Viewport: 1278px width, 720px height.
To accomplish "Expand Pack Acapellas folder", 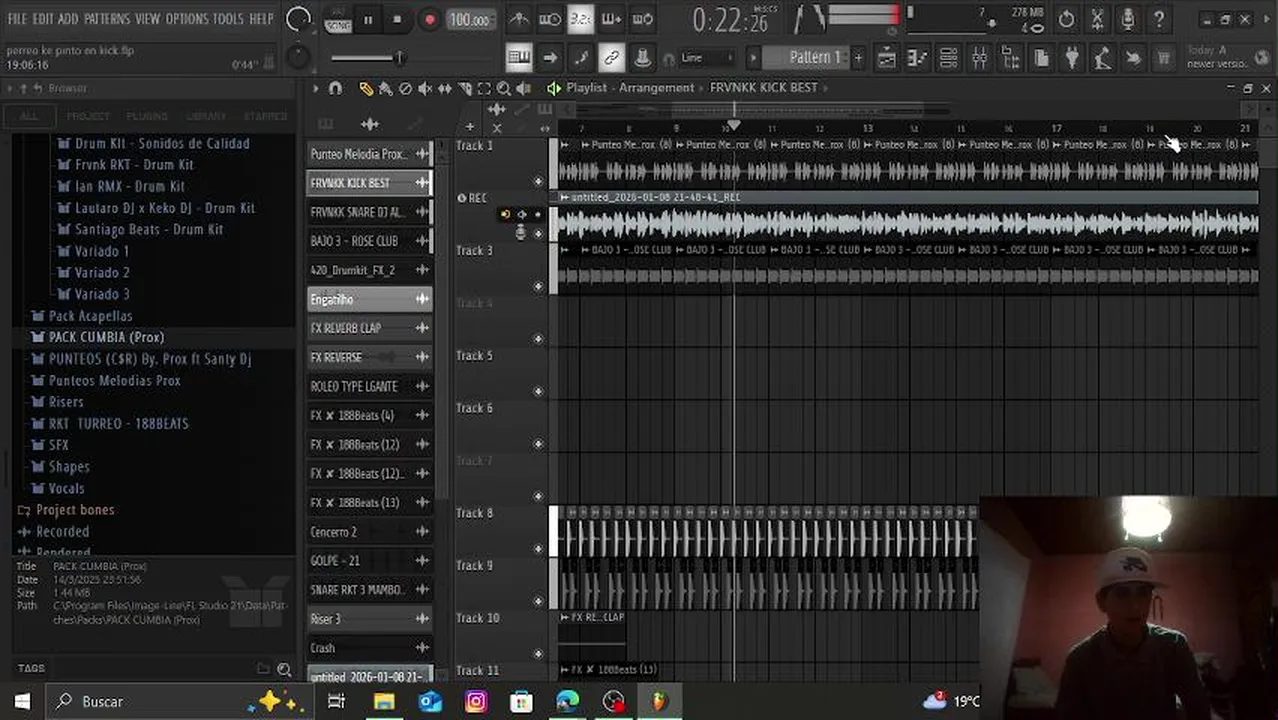I will click(90, 316).
